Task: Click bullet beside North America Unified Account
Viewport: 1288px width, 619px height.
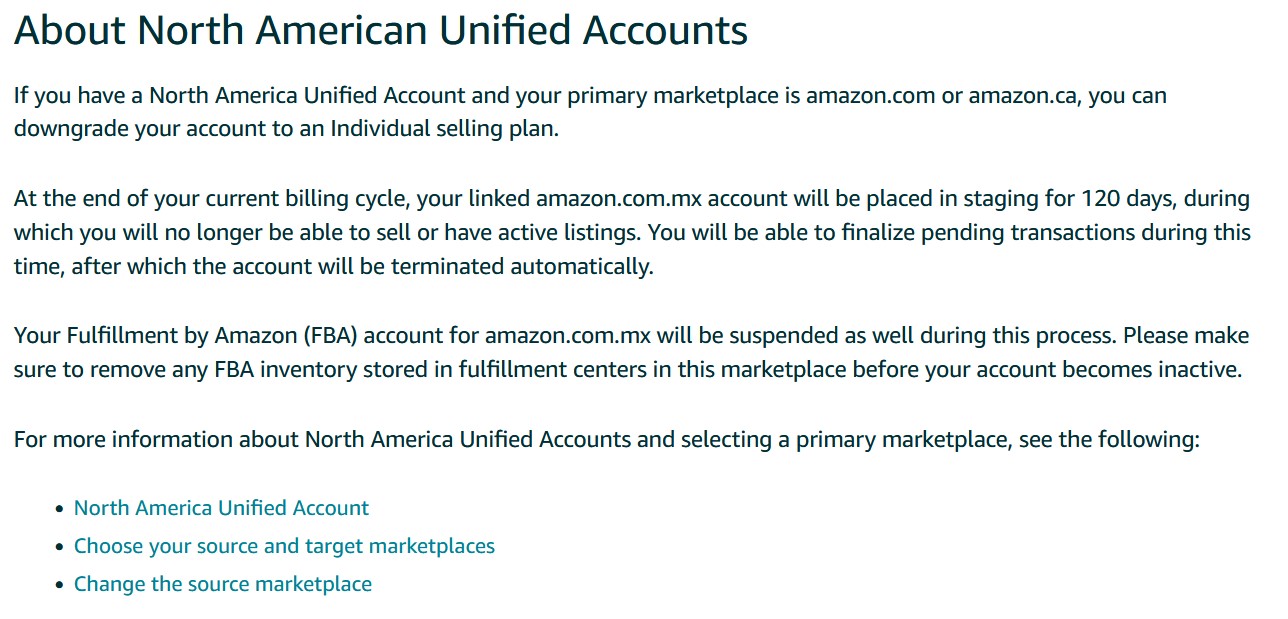Action: [59, 509]
